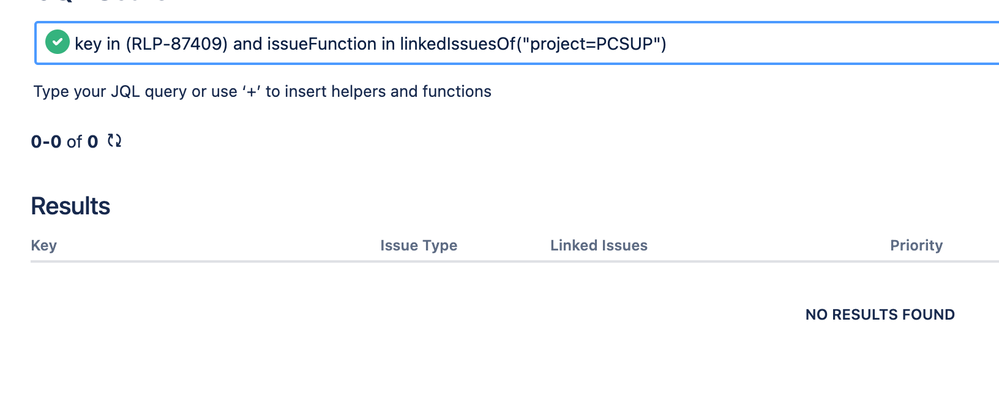This screenshot has height=414, width=999.
Task: Place cursor on linkedIssuesOf in the query
Action: coord(457,44)
